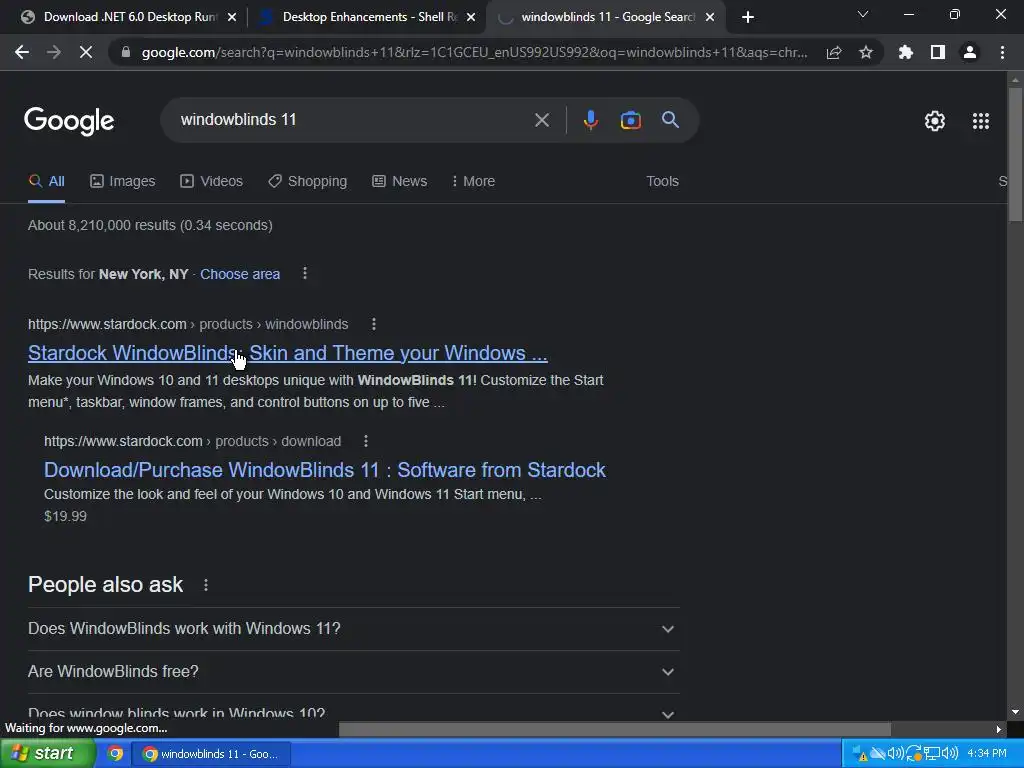Open People also ask options menu
Image resolution: width=1024 pixels, height=768 pixels.
(x=206, y=585)
